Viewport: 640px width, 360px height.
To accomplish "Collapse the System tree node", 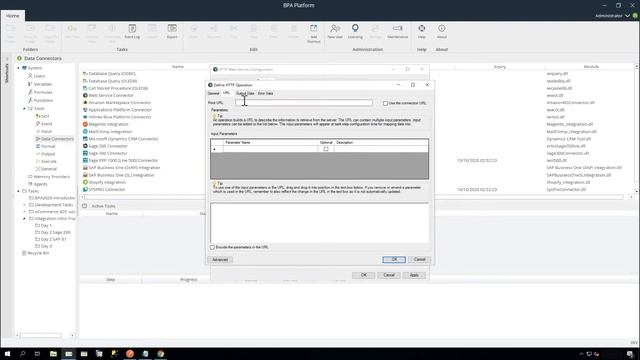I will [18, 68].
